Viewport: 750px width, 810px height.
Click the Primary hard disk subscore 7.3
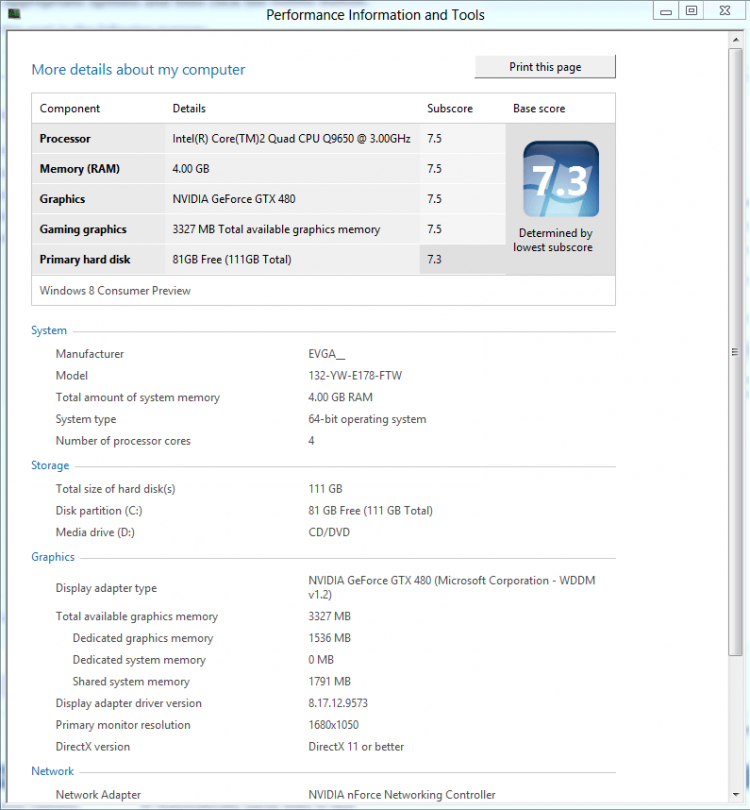click(434, 260)
